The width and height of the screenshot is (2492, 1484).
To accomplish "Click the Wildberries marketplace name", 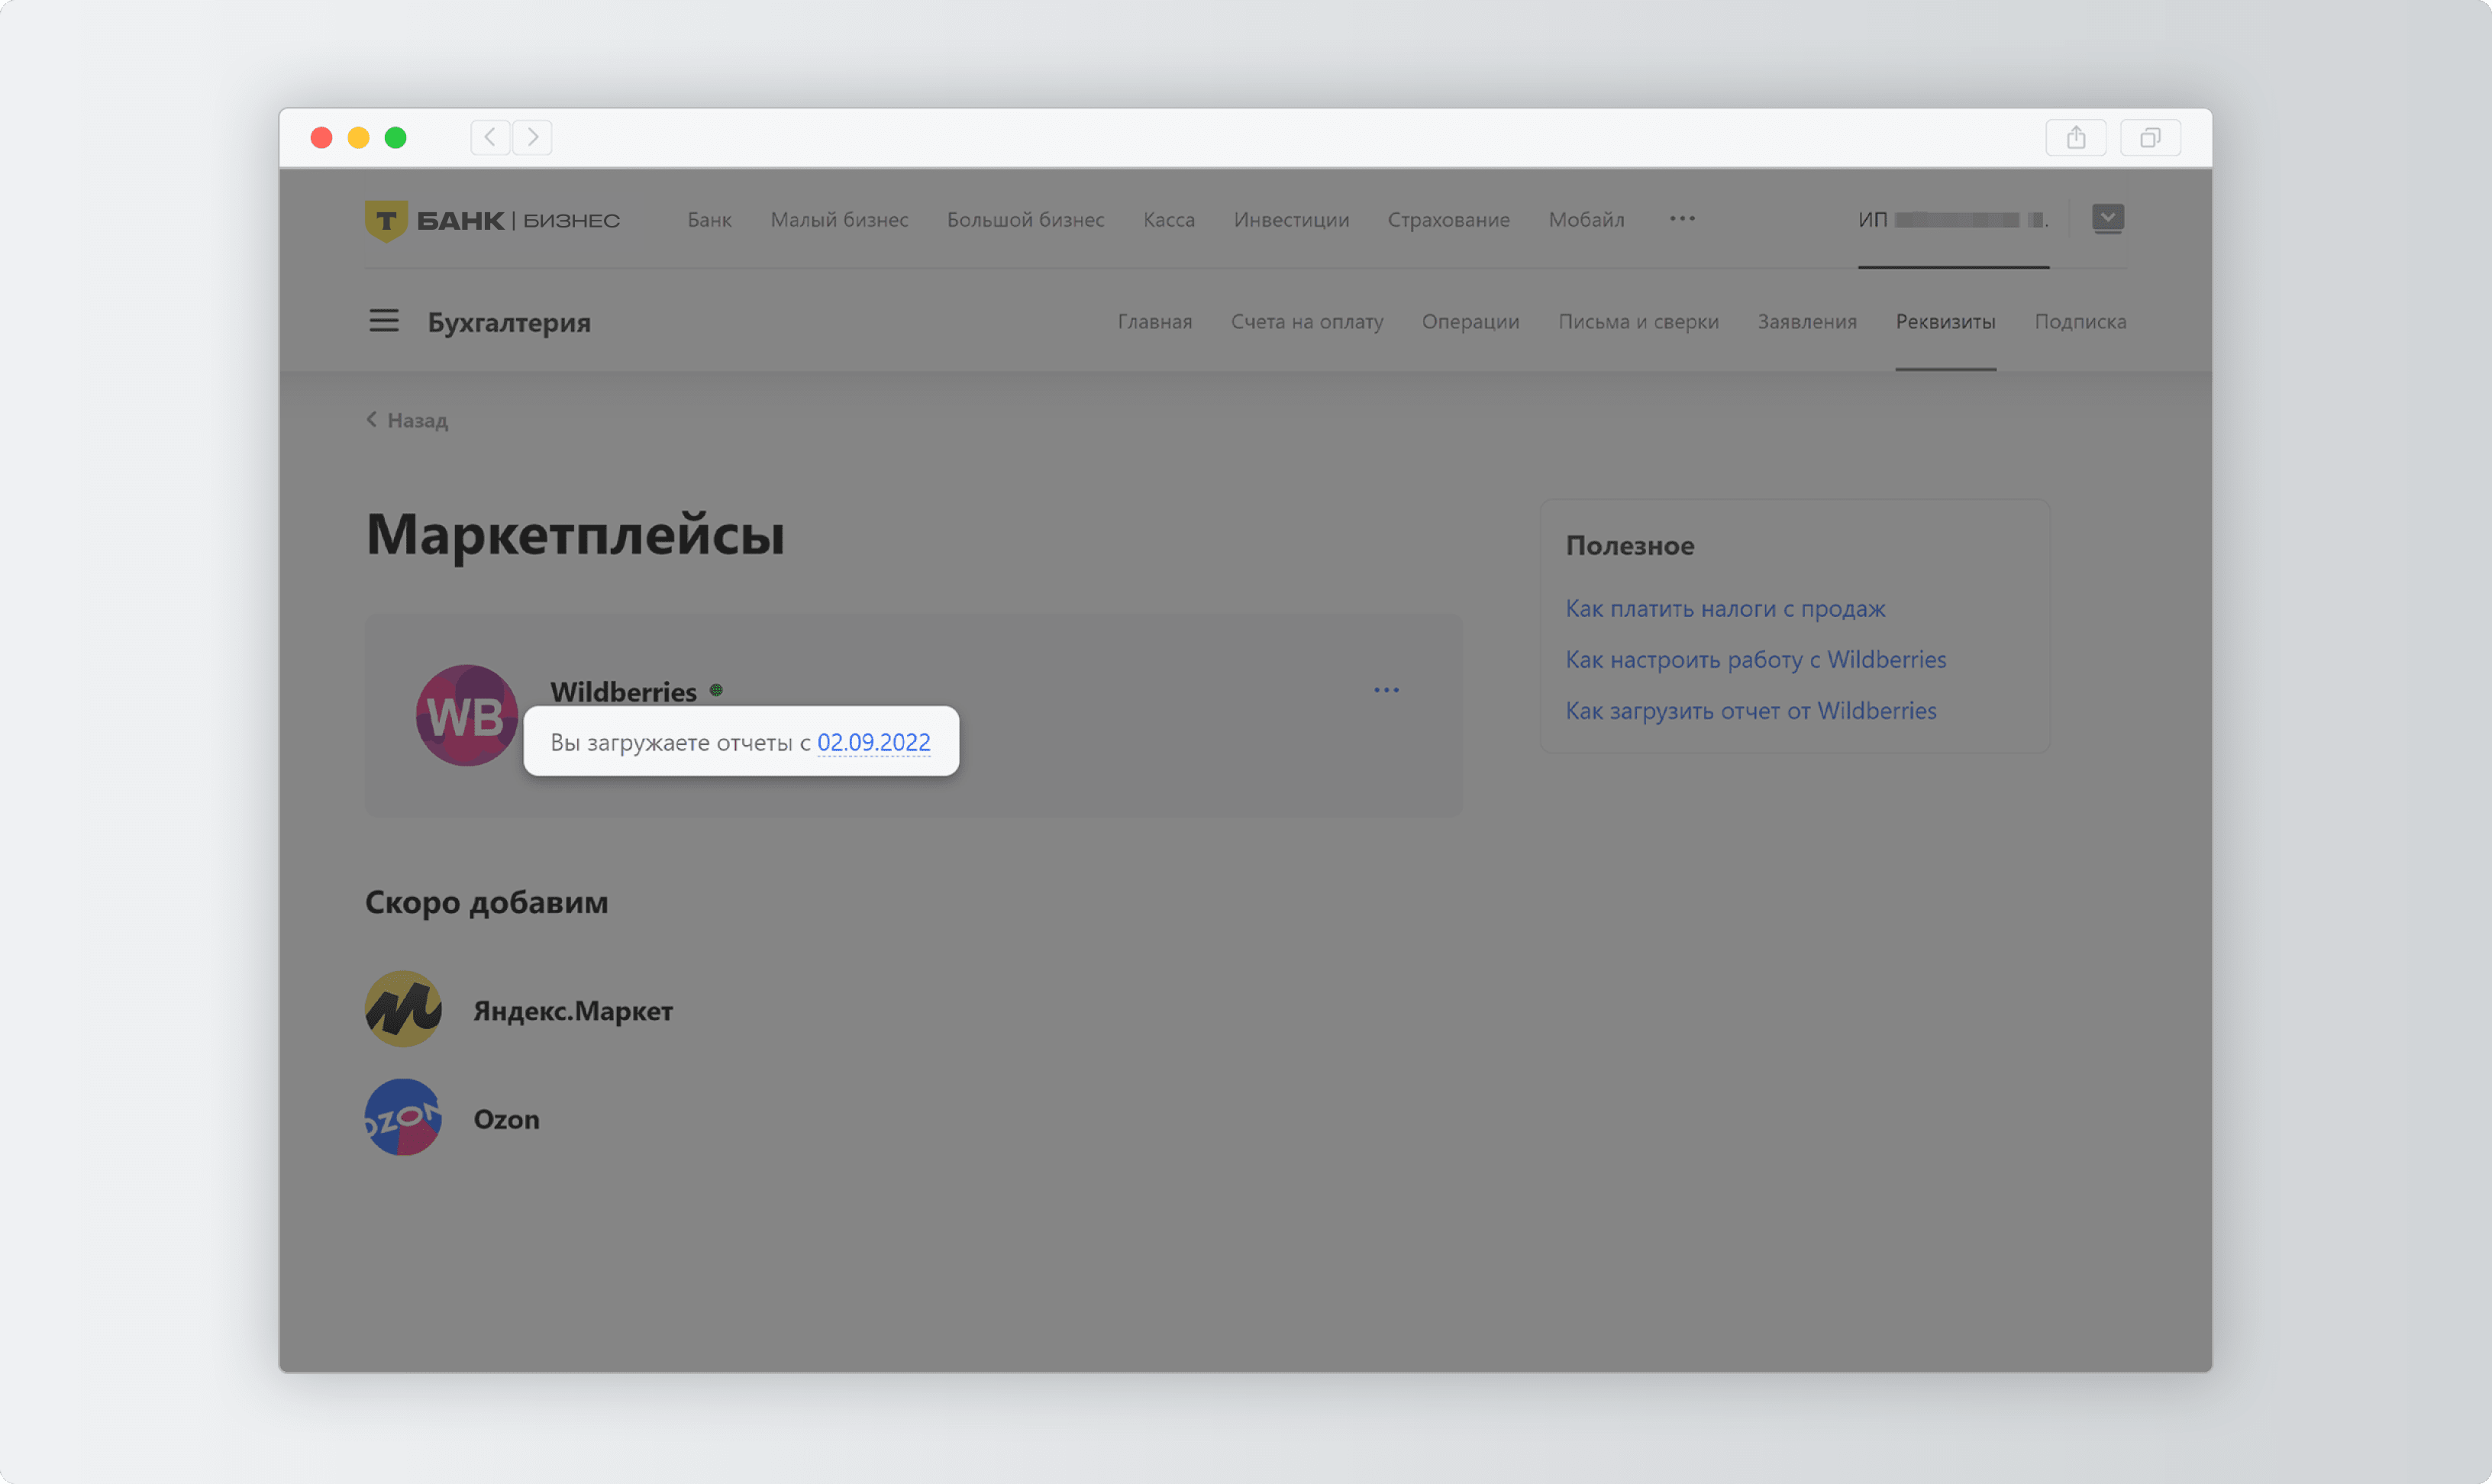I will (x=623, y=691).
